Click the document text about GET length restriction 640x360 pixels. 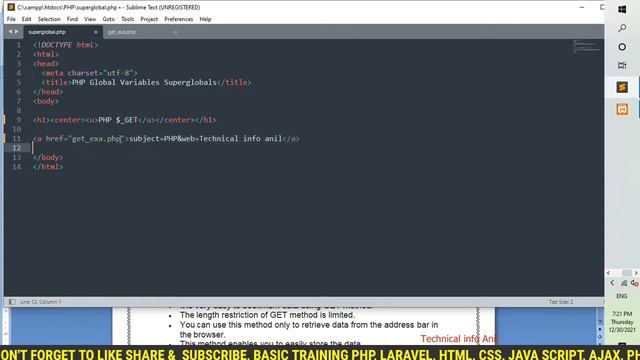coord(267,315)
